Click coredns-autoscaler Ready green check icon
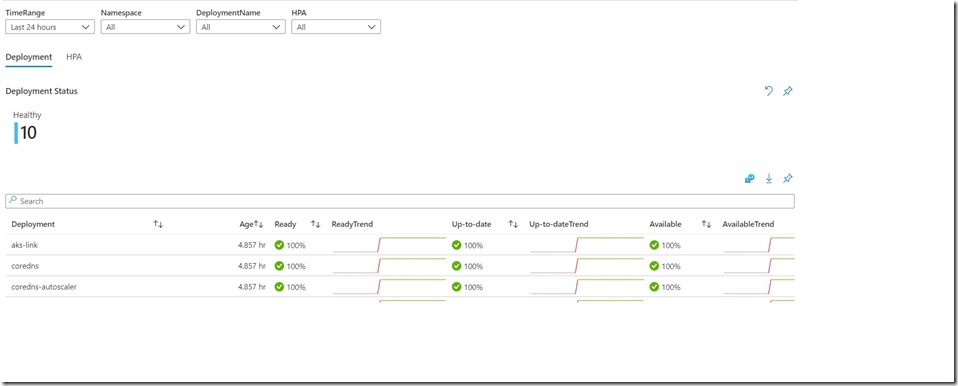 pos(279,286)
